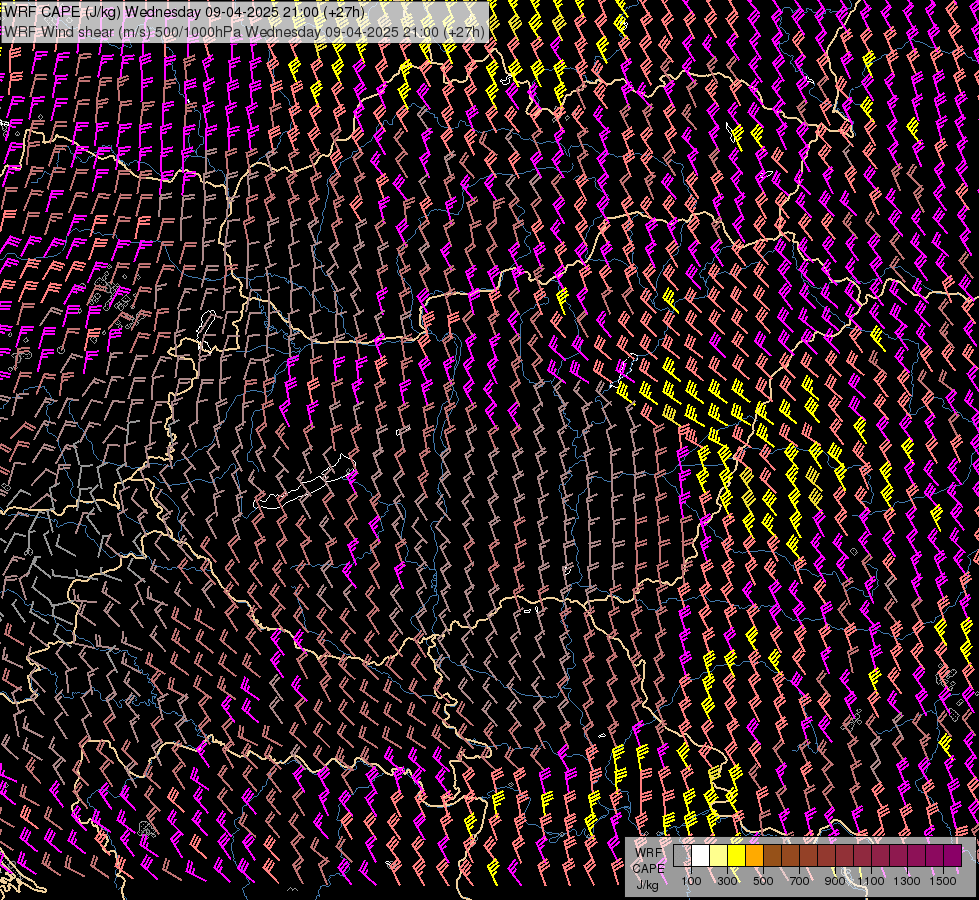Click the J/kg unit label in the legend
The height and width of the screenshot is (900, 979).
(x=647, y=885)
